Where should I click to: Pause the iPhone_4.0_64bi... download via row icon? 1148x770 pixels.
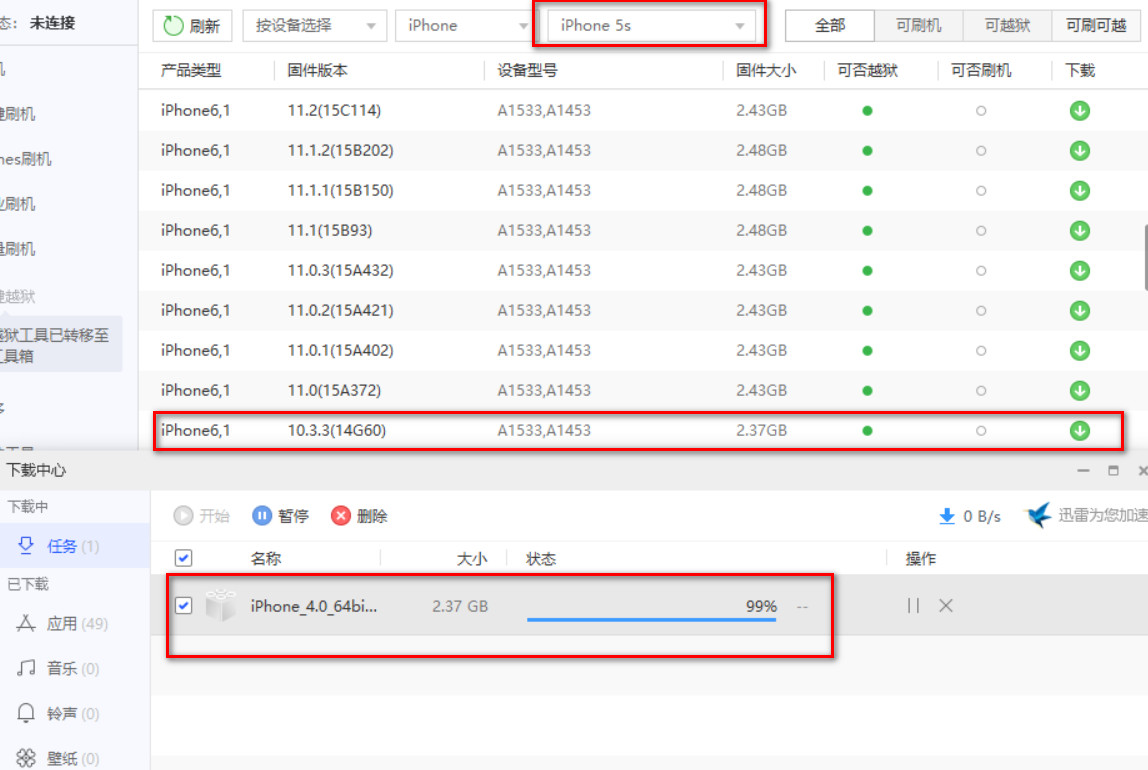(913, 605)
